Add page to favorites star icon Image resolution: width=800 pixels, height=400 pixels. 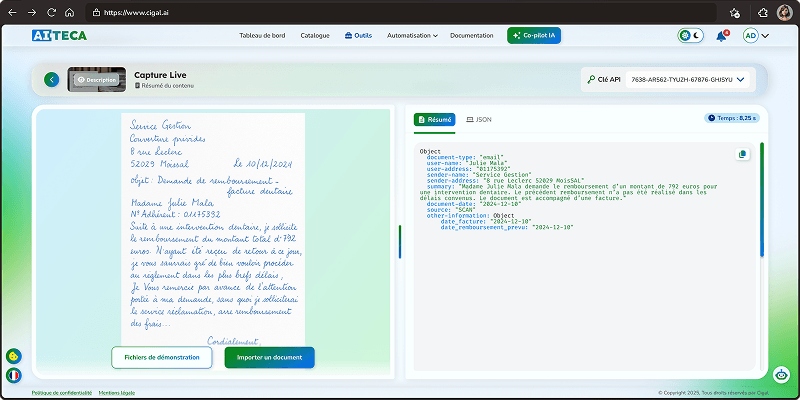pyautogui.click(x=734, y=13)
